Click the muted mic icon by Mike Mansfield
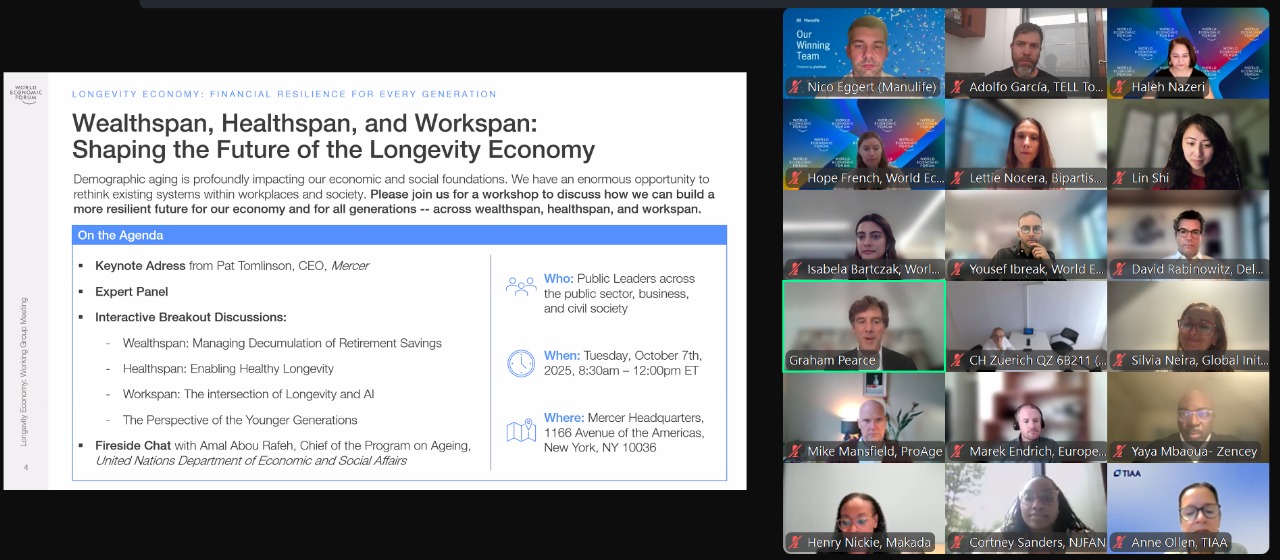 tap(797, 451)
